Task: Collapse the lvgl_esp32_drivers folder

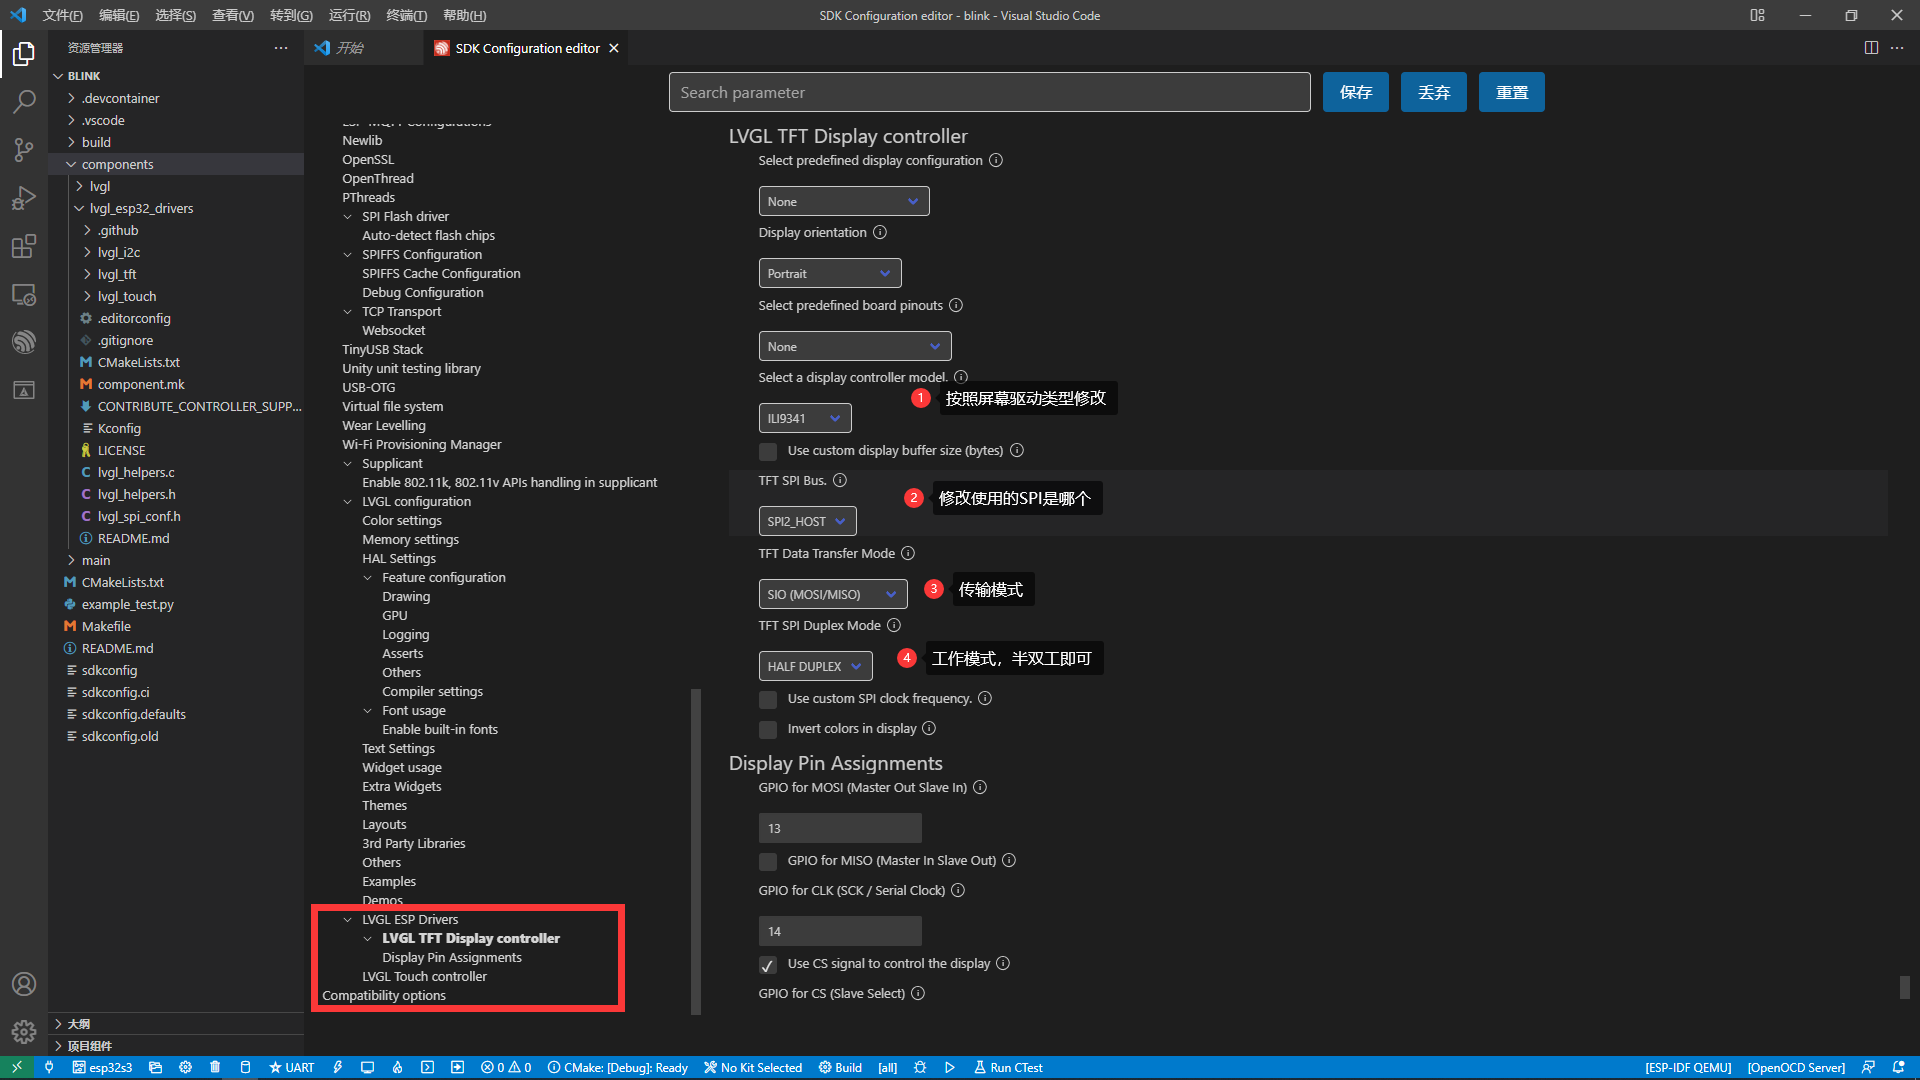Action: coord(140,208)
